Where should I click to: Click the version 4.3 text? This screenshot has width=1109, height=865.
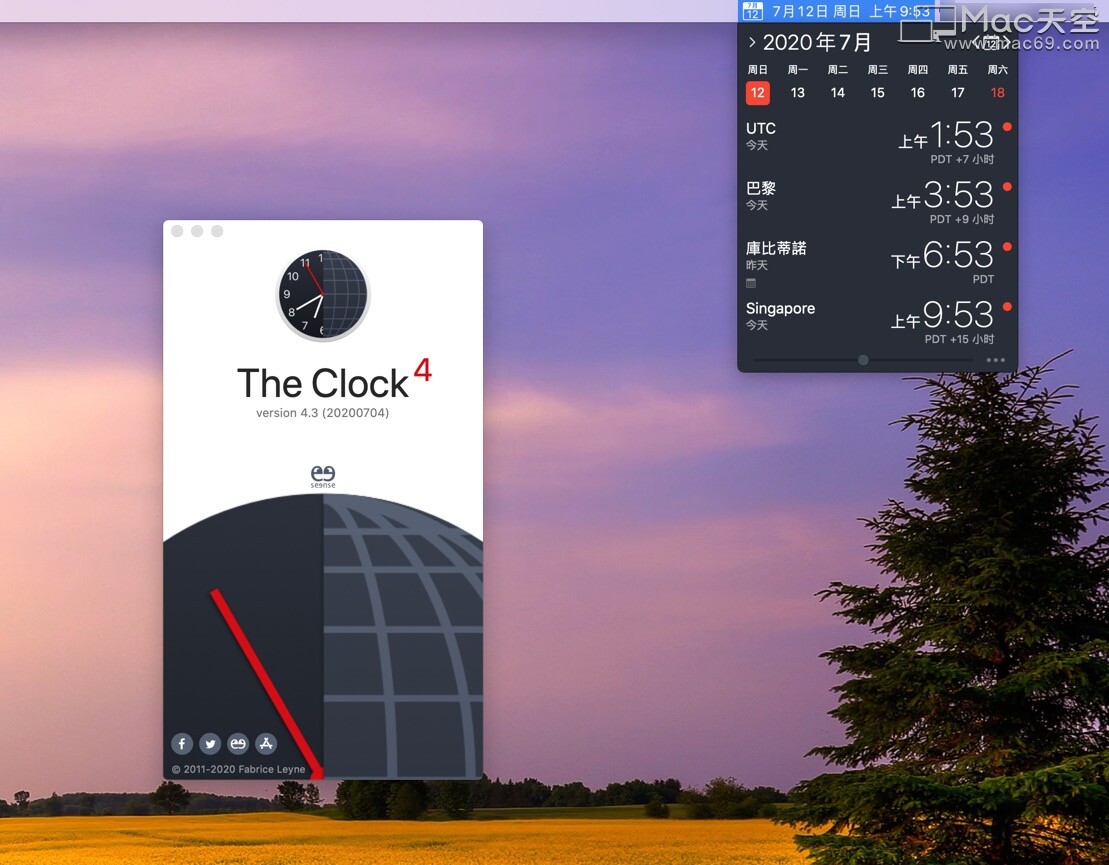tap(322, 412)
